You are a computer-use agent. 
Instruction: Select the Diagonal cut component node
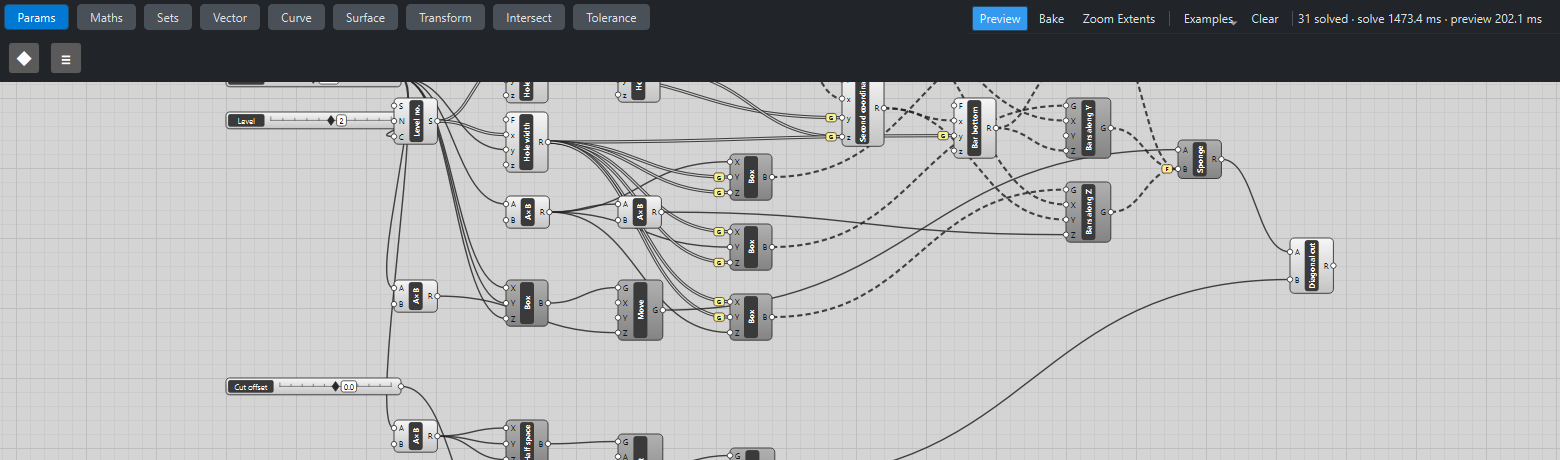point(1312,266)
